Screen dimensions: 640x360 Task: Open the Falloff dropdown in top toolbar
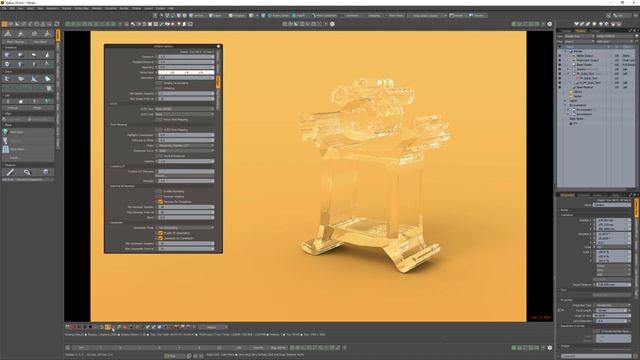tap(300, 16)
